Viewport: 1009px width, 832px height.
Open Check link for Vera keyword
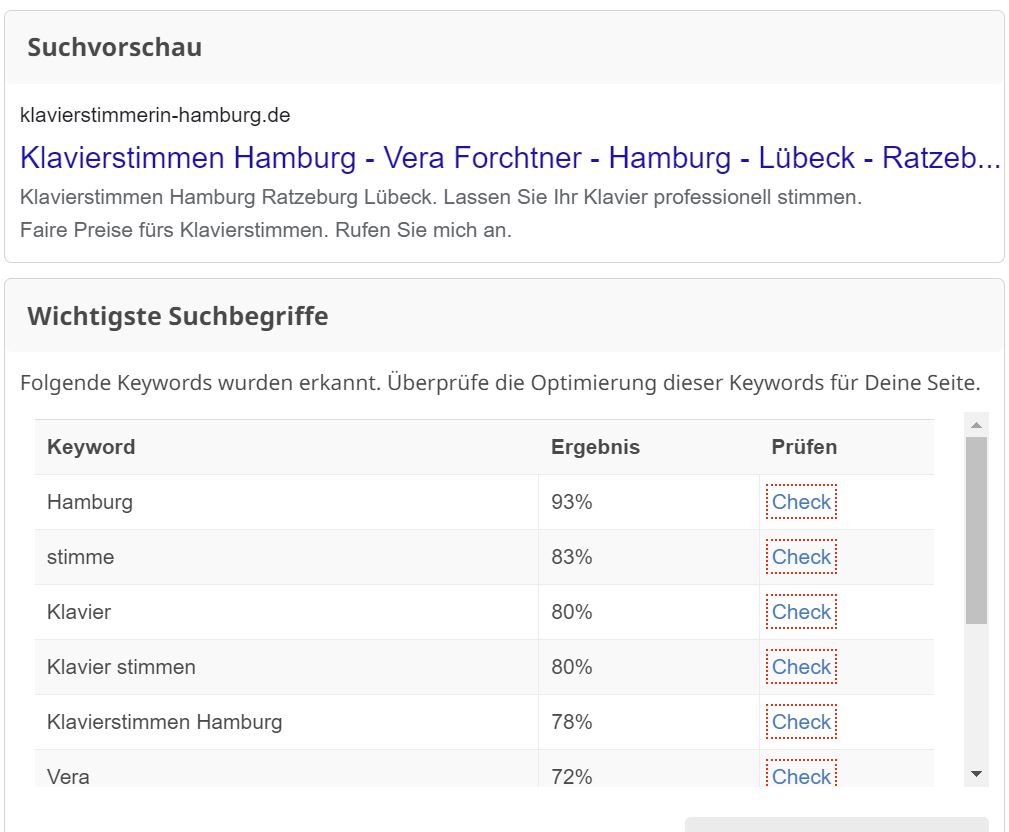coord(801,775)
